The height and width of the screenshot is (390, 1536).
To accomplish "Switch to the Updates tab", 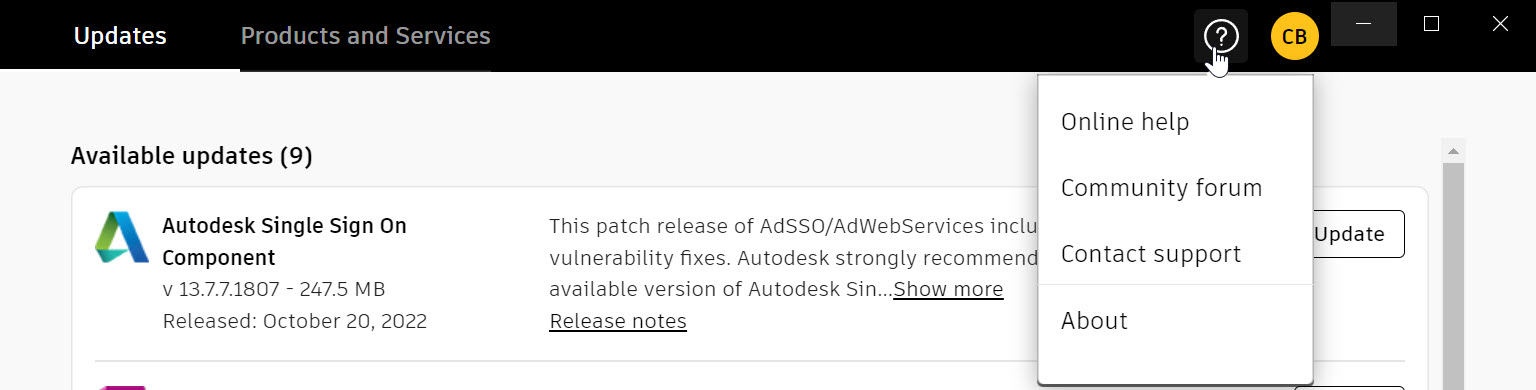I will click(x=120, y=36).
